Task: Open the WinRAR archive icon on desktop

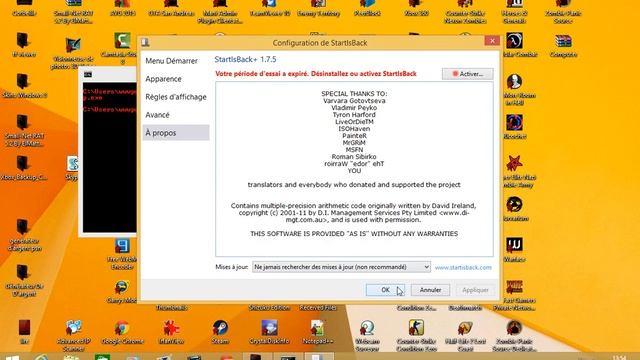Action: (x=563, y=45)
